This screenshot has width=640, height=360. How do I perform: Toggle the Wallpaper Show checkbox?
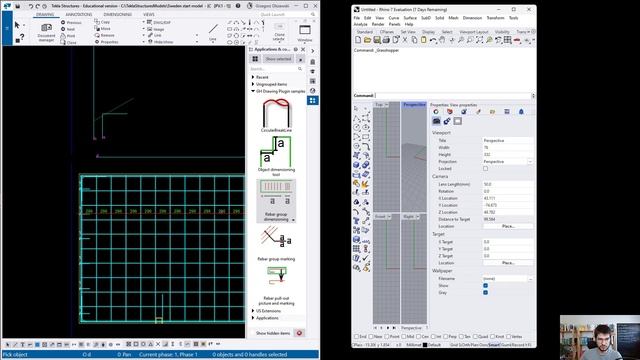click(x=485, y=286)
